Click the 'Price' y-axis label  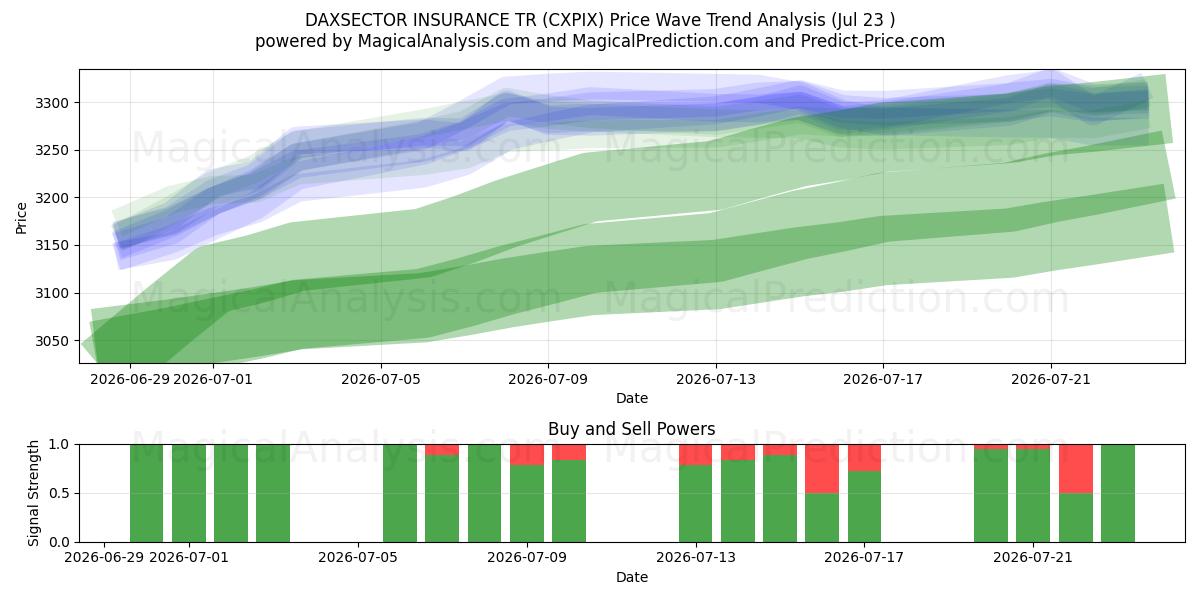pos(22,217)
